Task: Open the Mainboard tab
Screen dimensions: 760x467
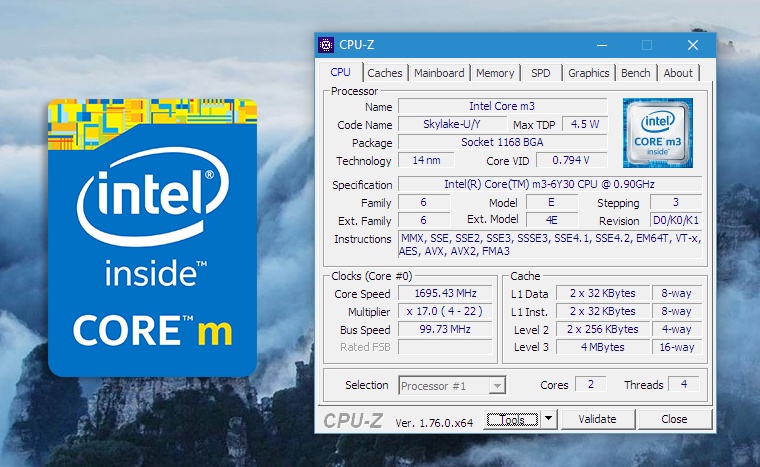Action: pos(439,73)
